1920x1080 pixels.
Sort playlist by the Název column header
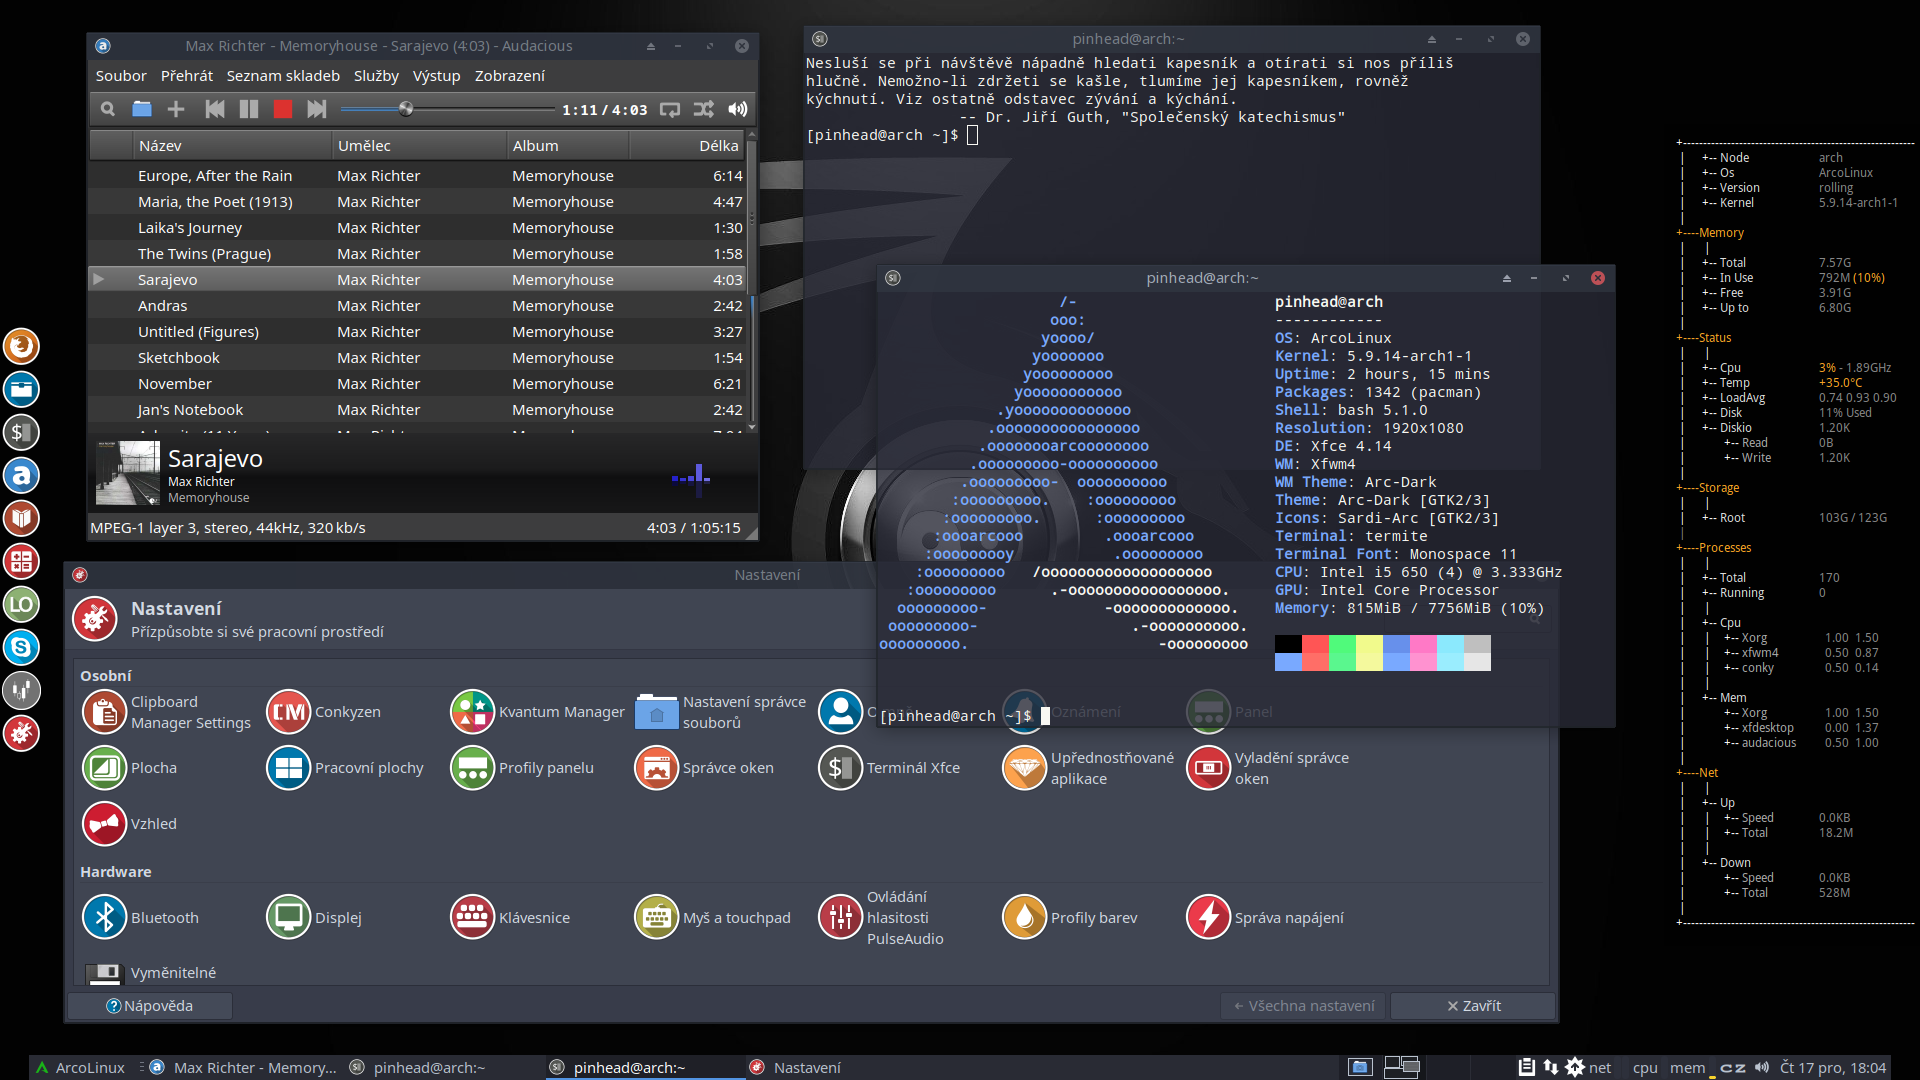pos(232,146)
